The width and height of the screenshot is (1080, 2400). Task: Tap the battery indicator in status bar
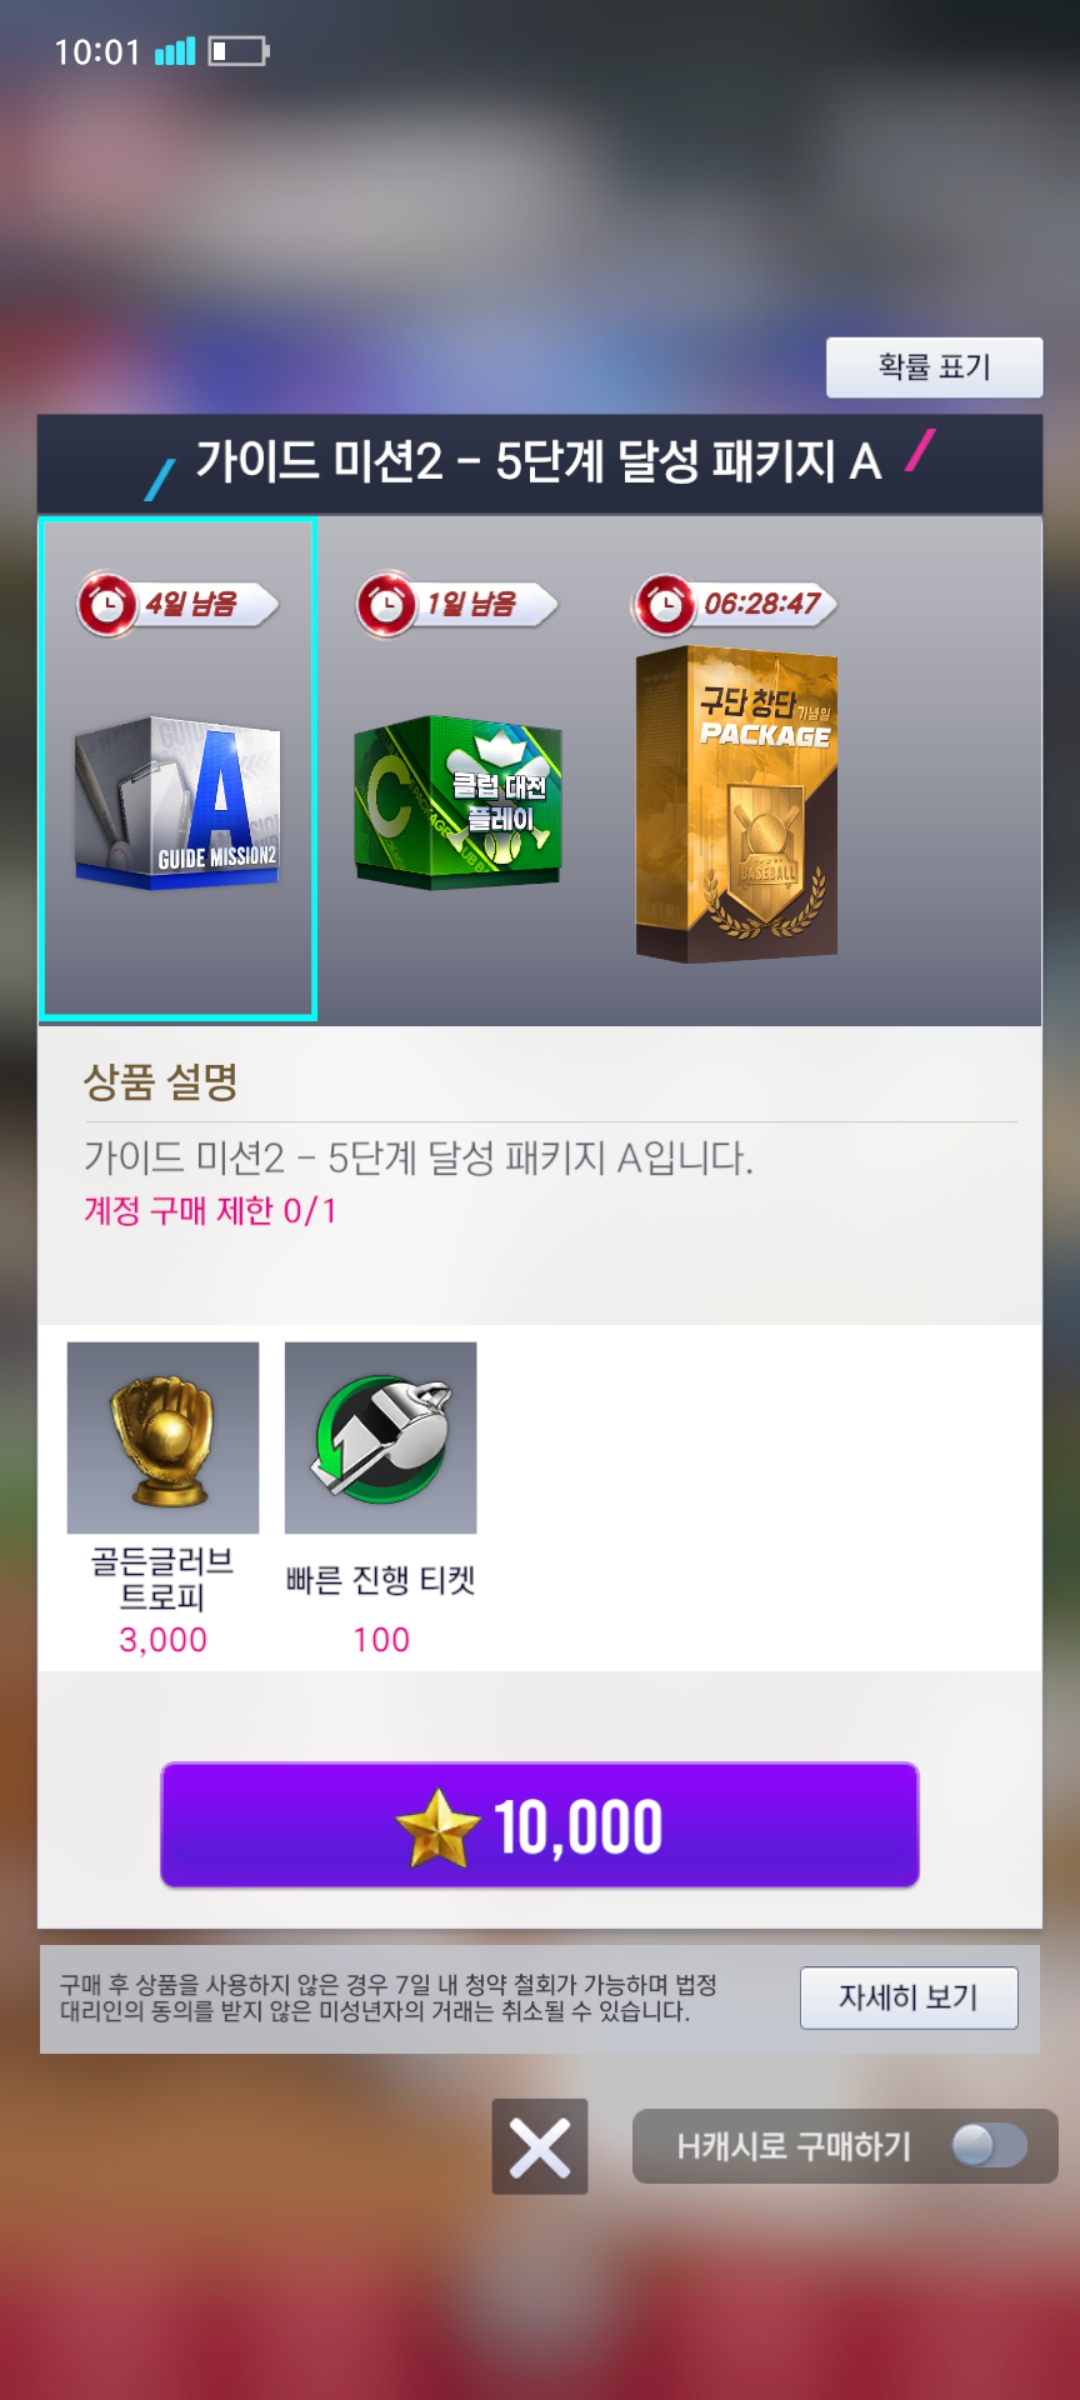click(239, 51)
